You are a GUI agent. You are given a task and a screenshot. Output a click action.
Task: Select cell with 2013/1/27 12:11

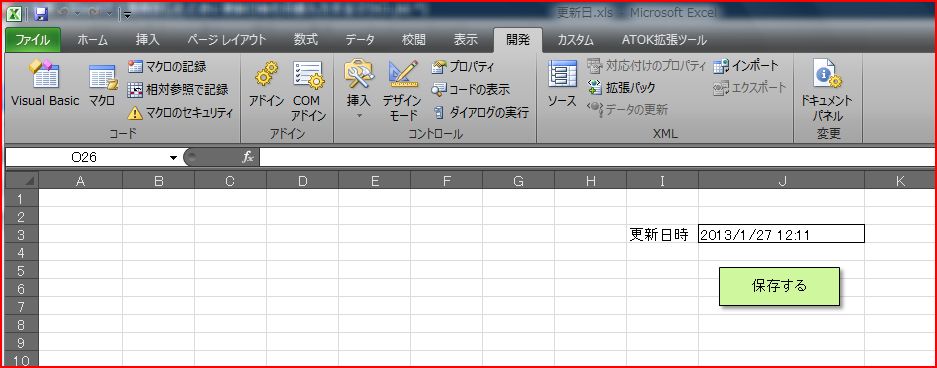781,234
